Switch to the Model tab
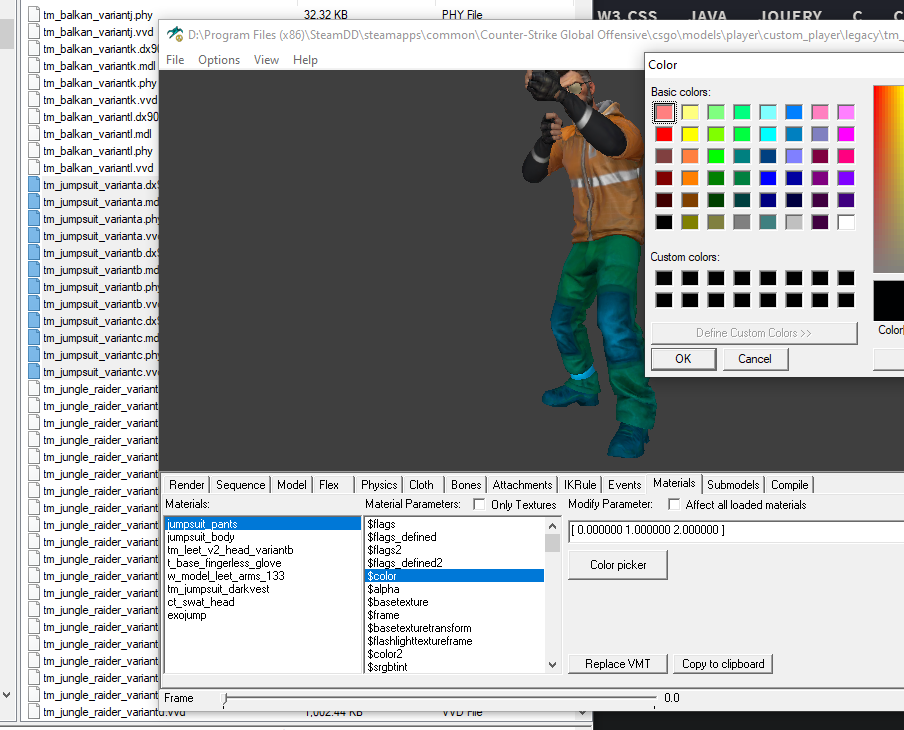 click(x=292, y=485)
